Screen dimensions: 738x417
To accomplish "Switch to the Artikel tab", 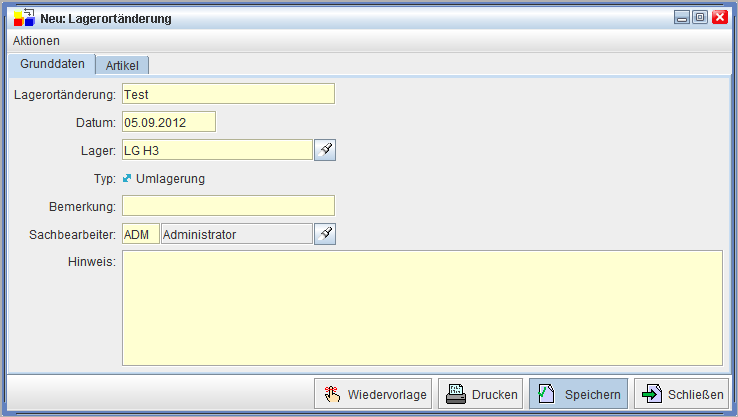I will point(122,65).
